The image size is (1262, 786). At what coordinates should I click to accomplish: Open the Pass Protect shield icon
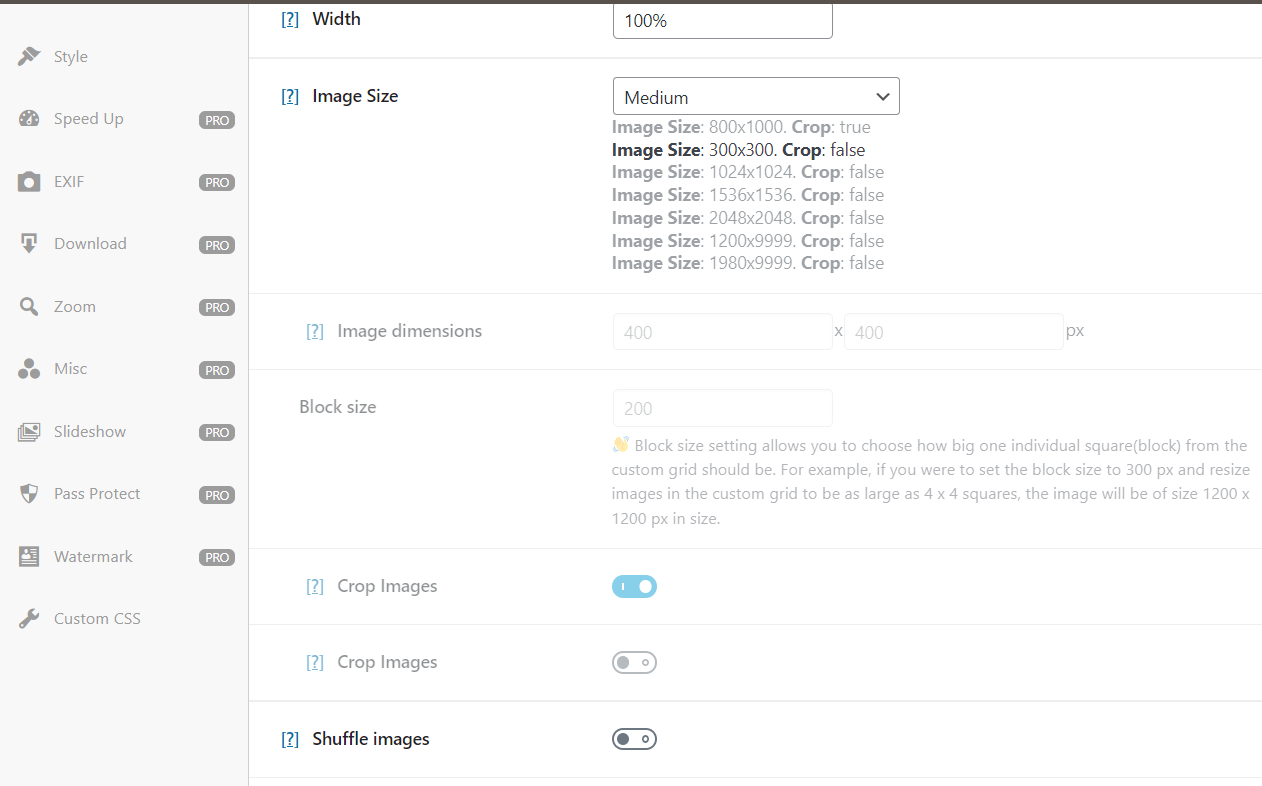click(27, 493)
